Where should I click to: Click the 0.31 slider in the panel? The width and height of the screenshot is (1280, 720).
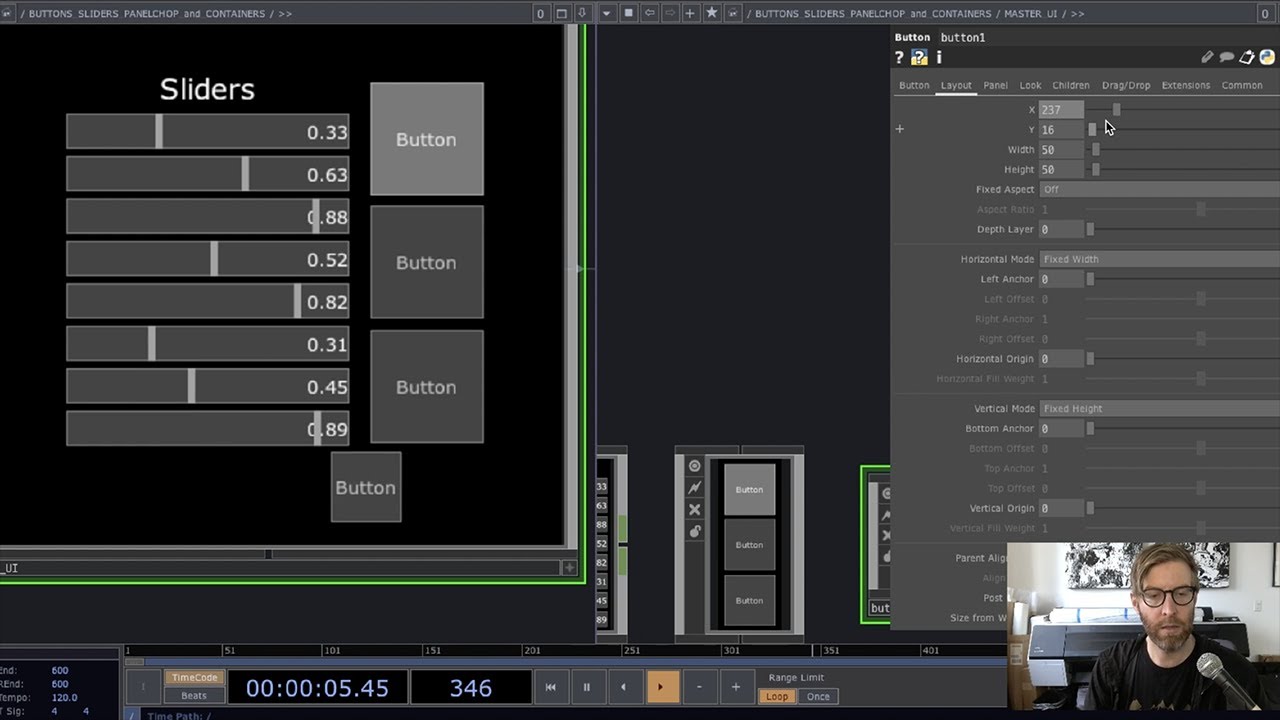[x=208, y=344]
